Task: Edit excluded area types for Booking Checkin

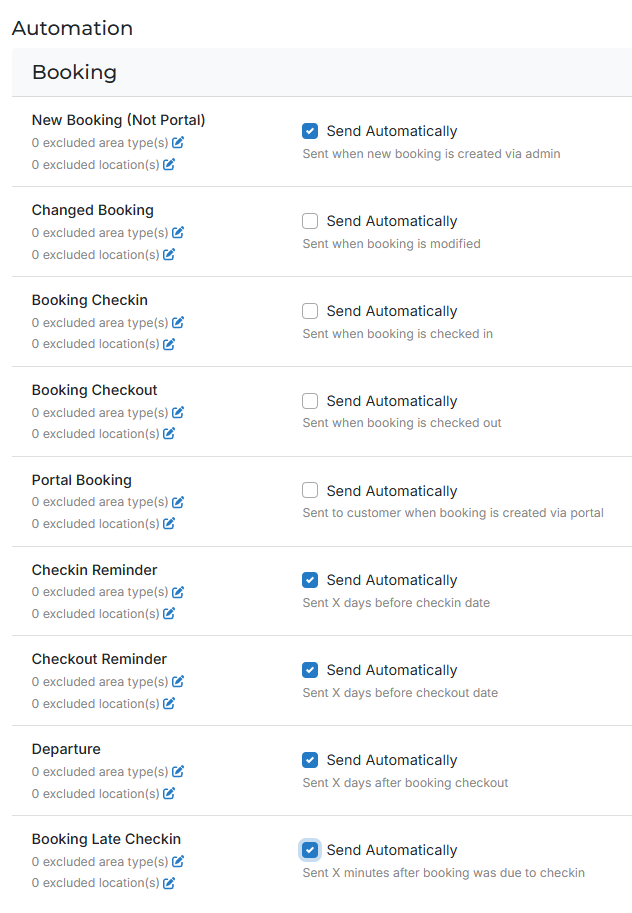Action: click(178, 323)
